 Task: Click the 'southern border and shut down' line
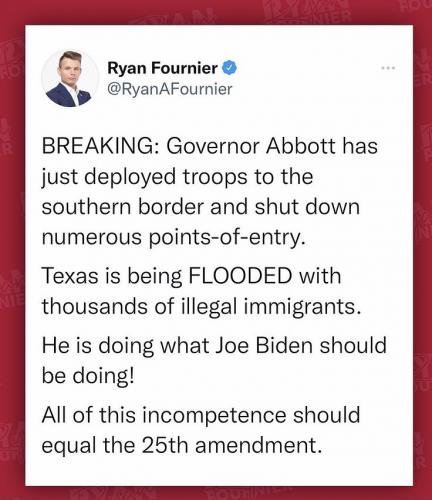(201, 207)
